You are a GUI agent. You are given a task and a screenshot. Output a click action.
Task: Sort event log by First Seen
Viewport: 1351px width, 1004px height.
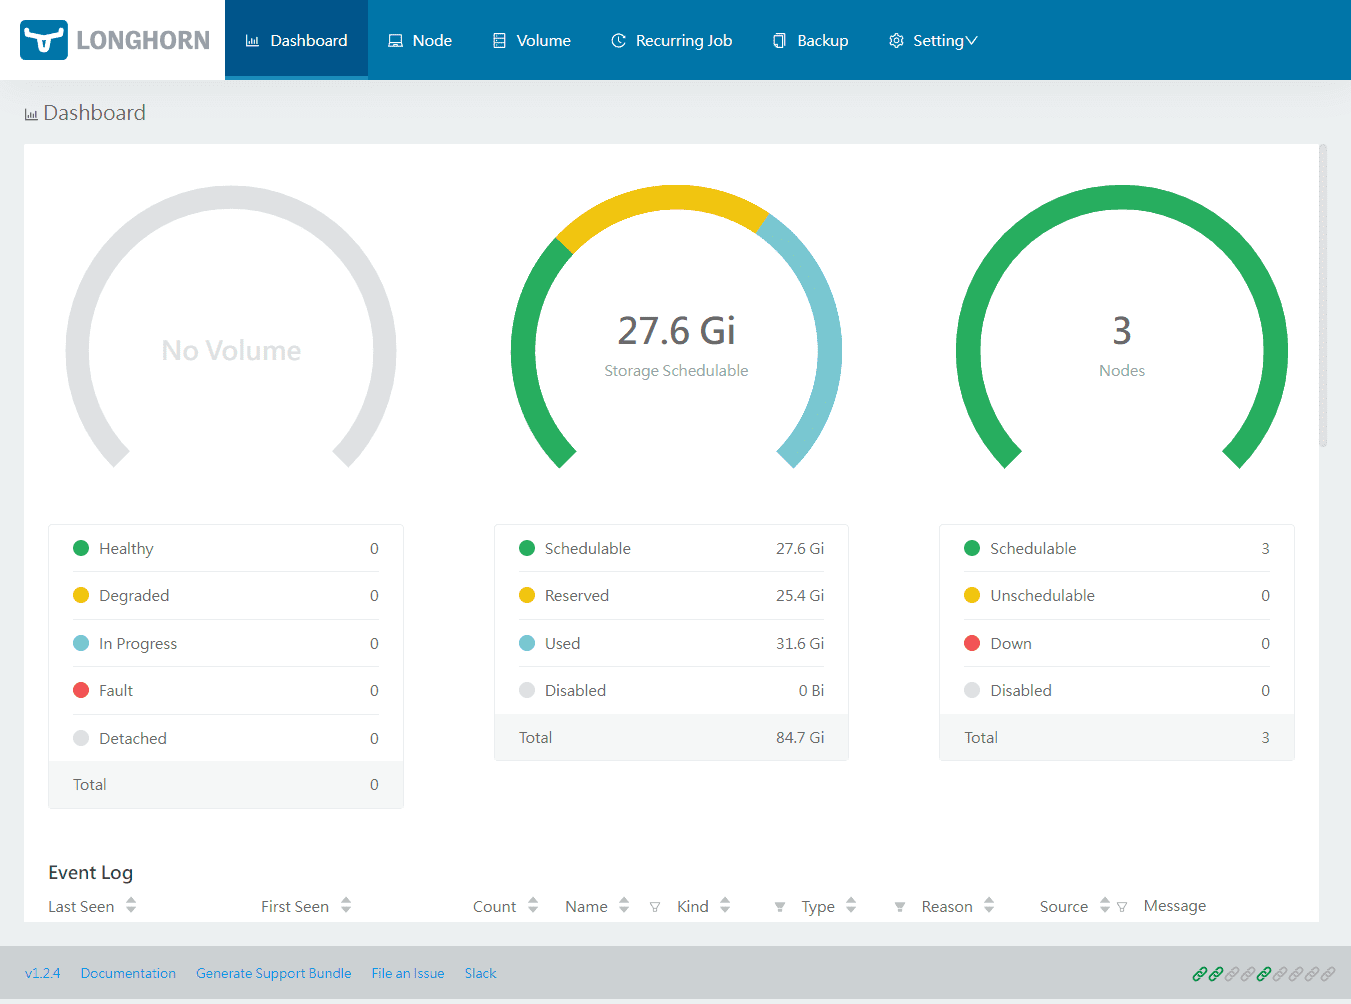coord(346,906)
